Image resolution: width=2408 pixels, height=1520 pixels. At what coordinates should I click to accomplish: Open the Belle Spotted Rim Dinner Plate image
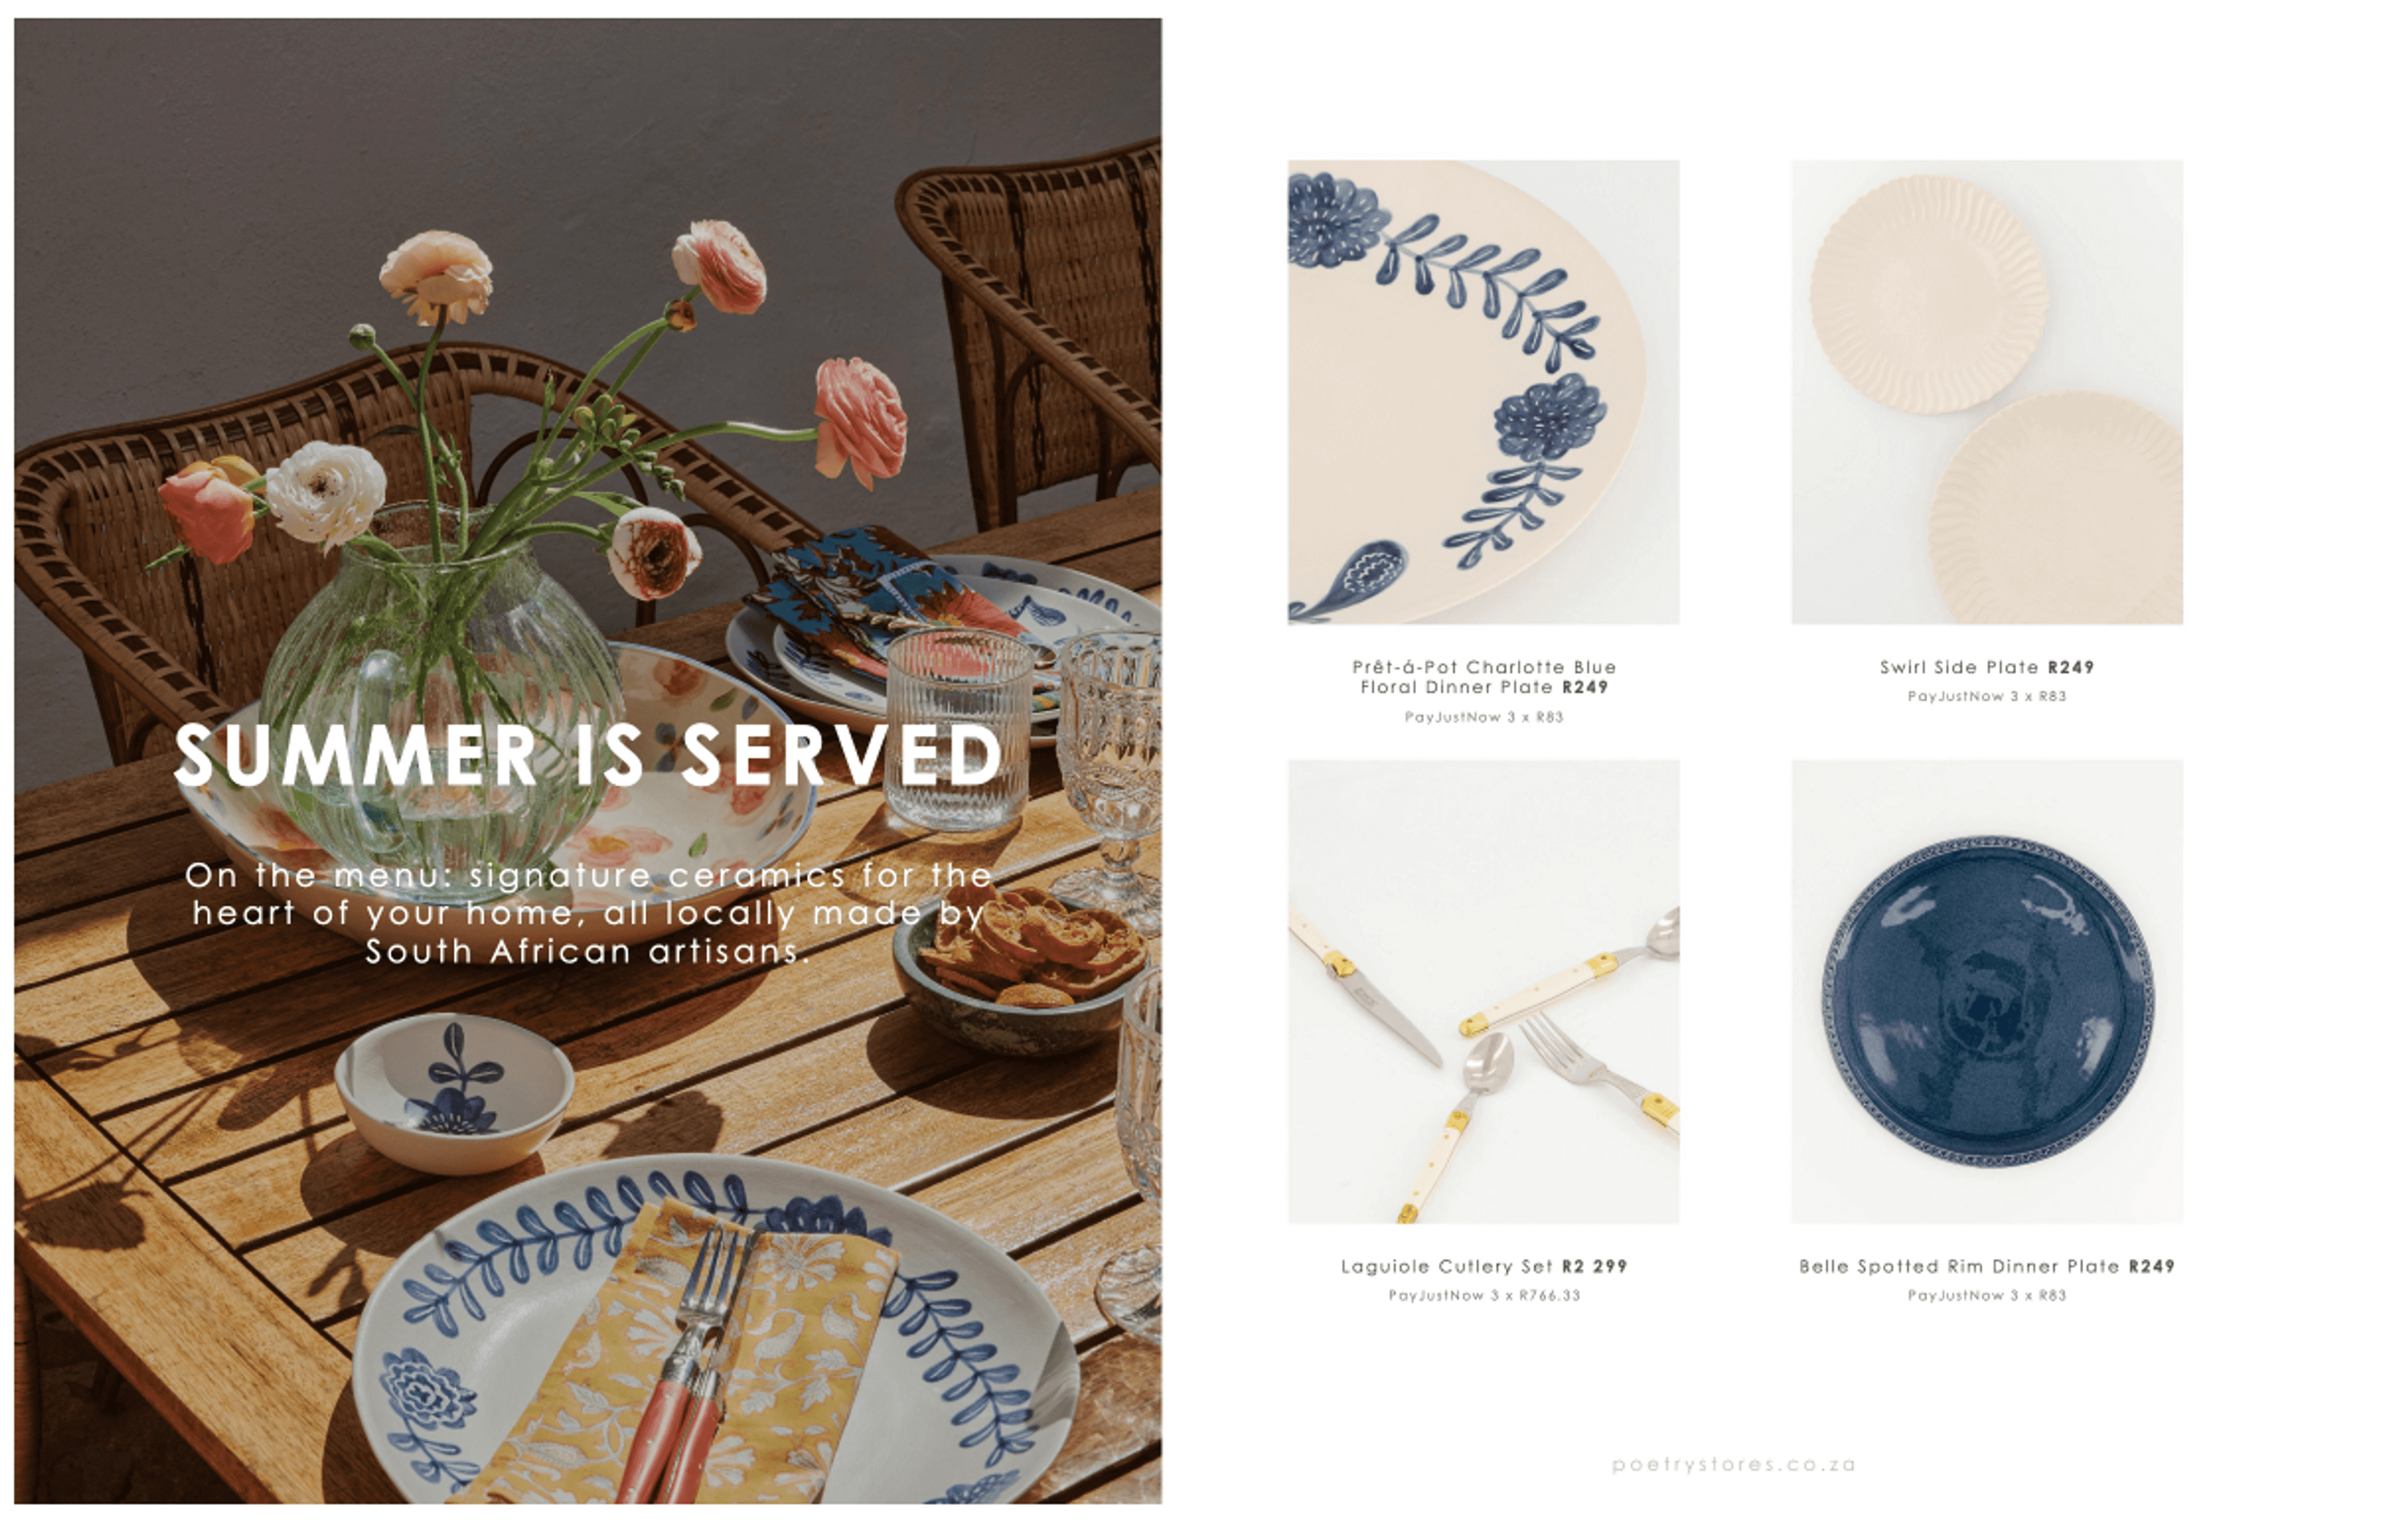[x=1987, y=991]
